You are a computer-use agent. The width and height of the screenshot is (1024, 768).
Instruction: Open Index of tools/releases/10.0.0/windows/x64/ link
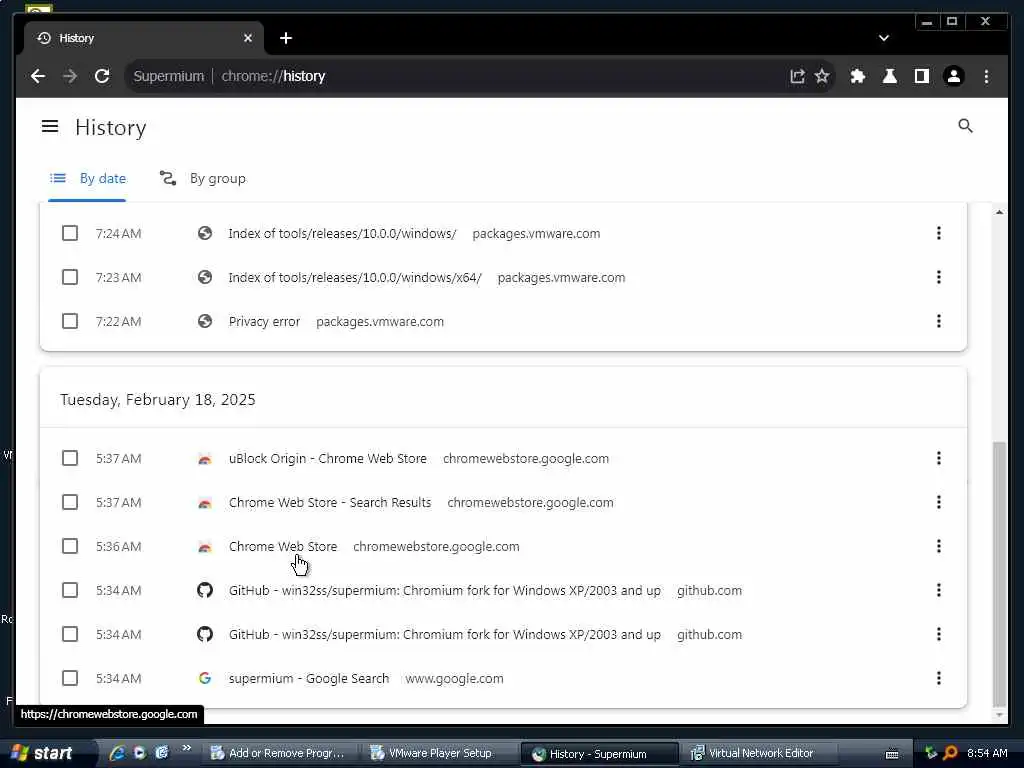tap(355, 277)
